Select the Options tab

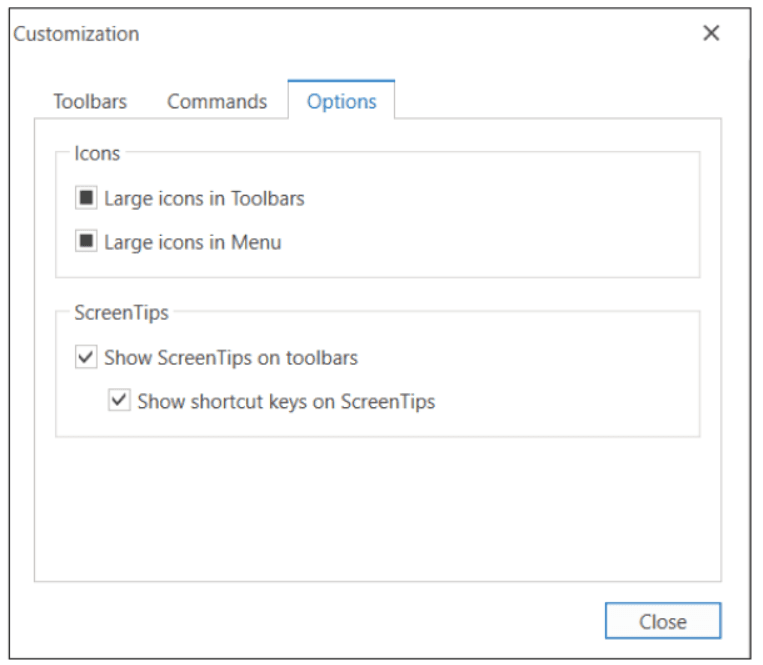[341, 102]
